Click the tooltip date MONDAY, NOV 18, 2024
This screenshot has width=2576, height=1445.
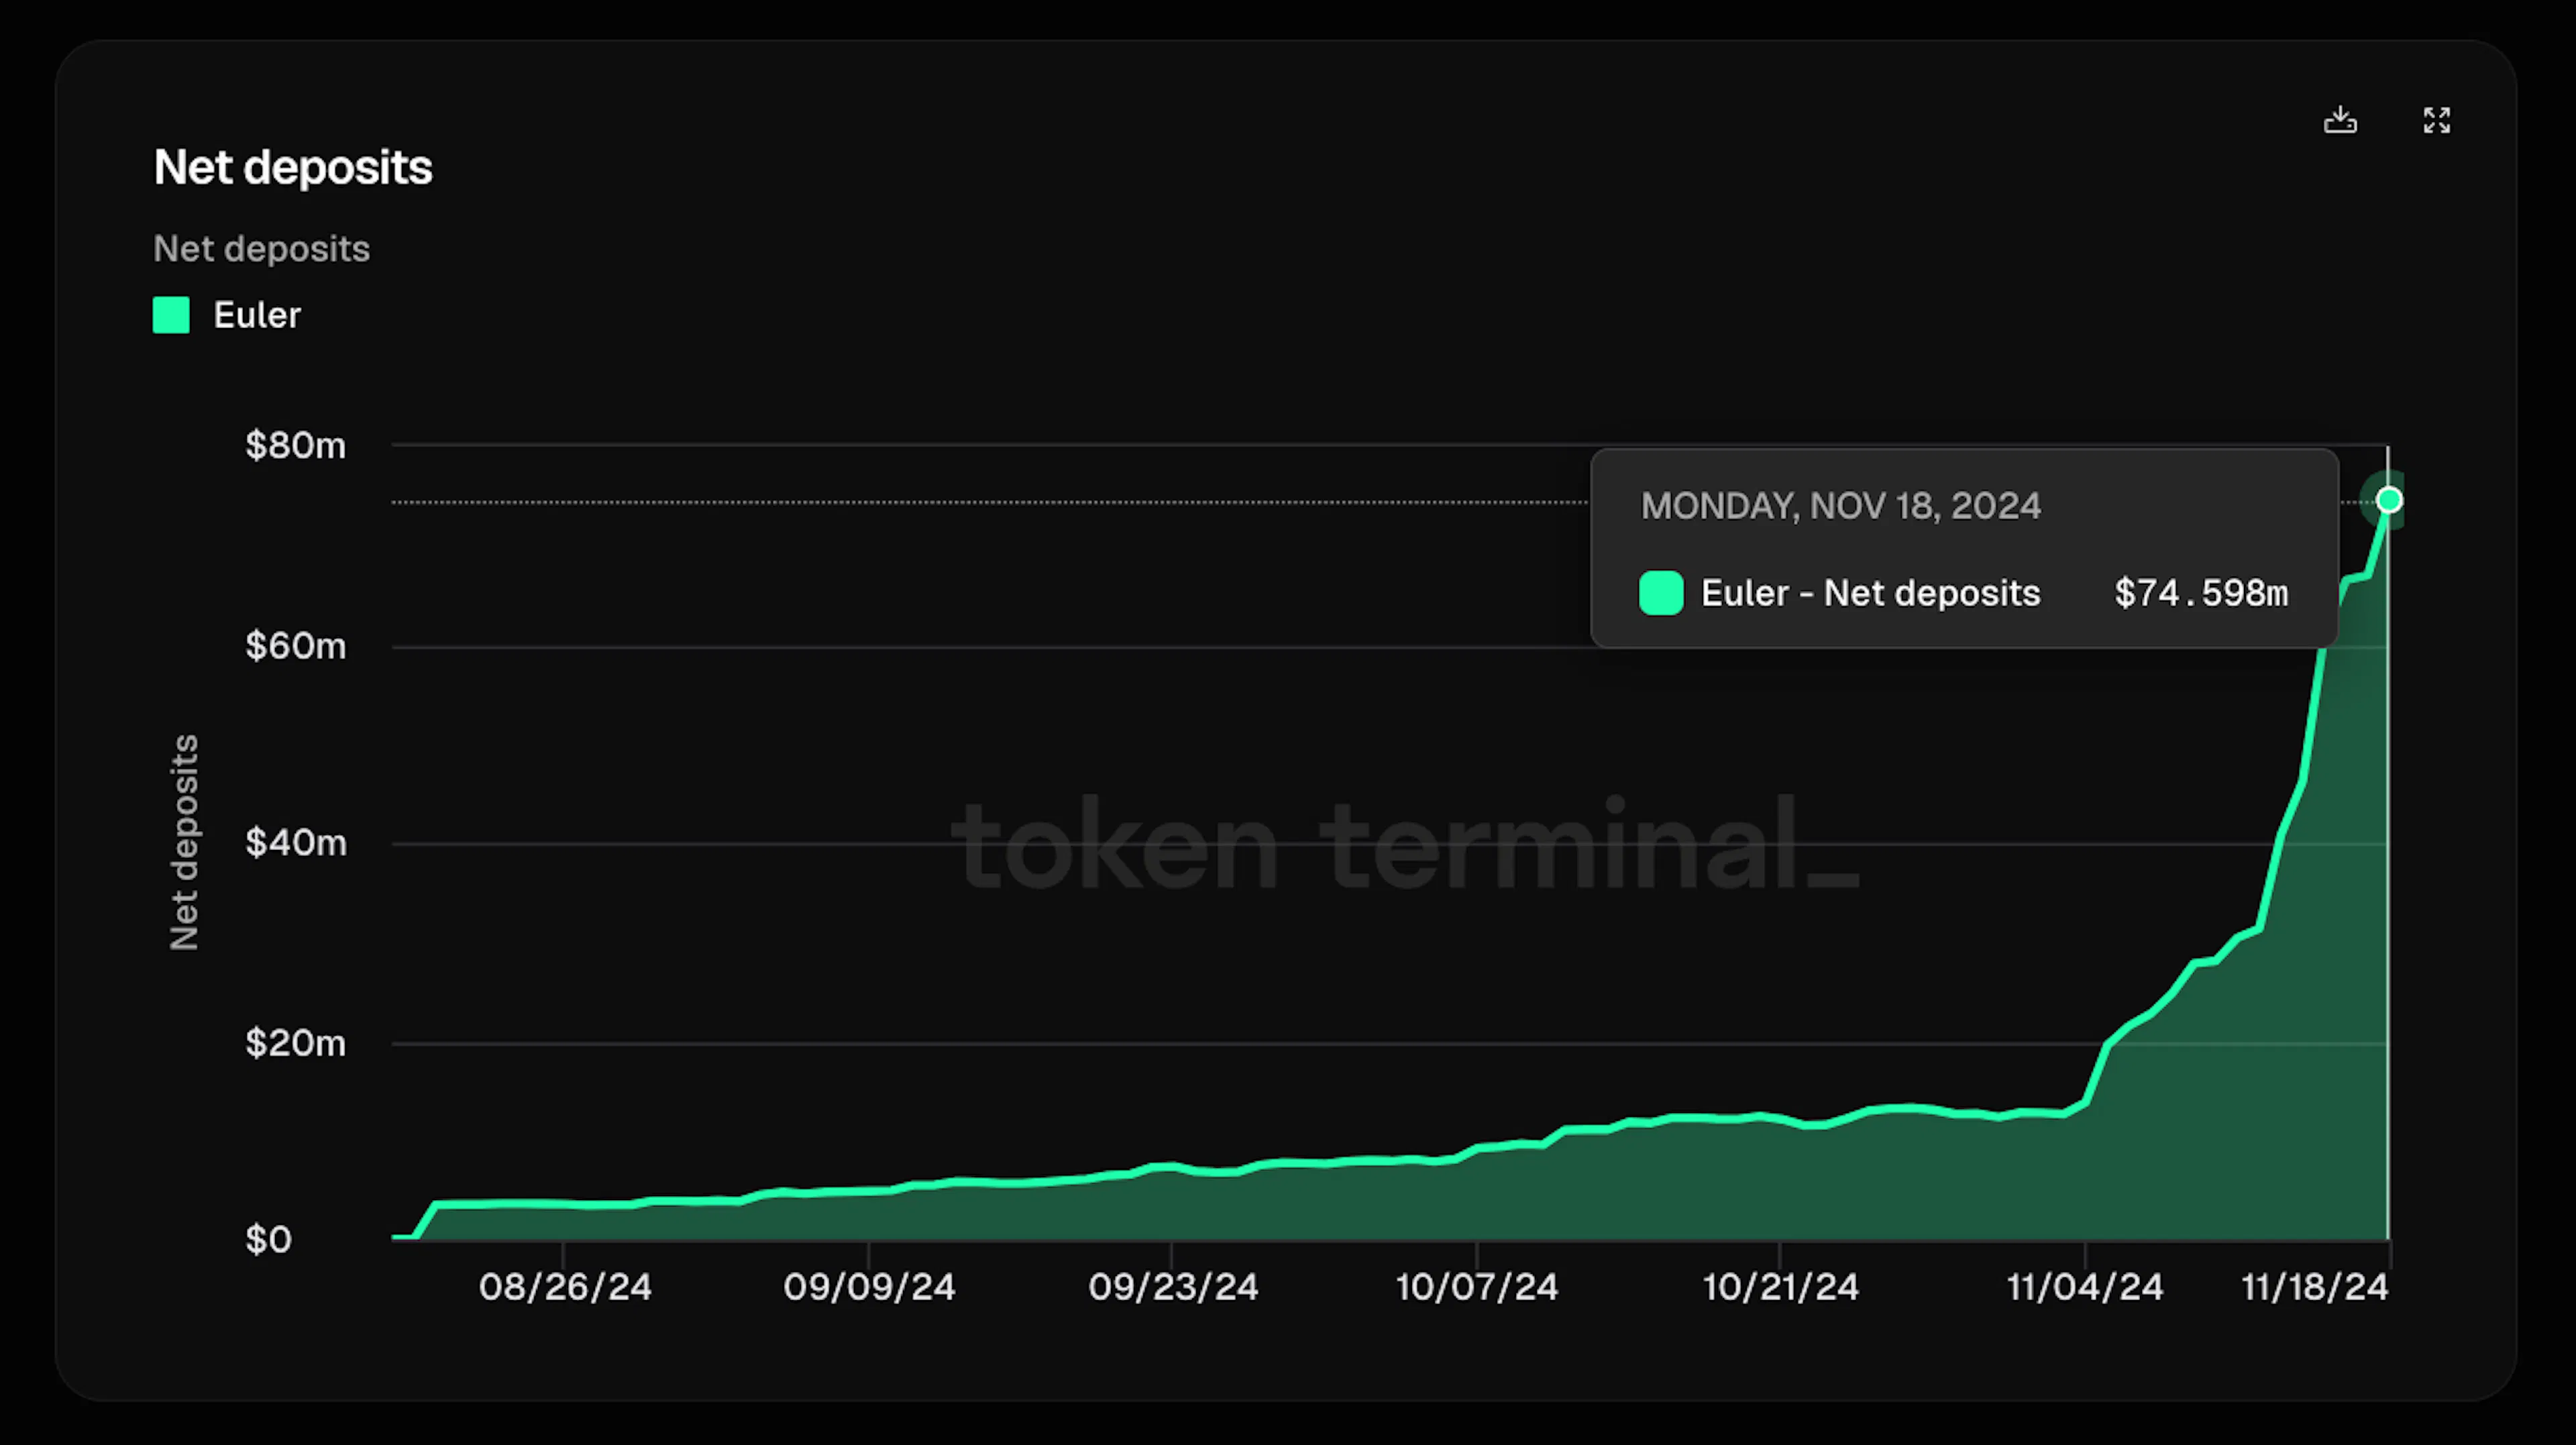(x=1841, y=506)
